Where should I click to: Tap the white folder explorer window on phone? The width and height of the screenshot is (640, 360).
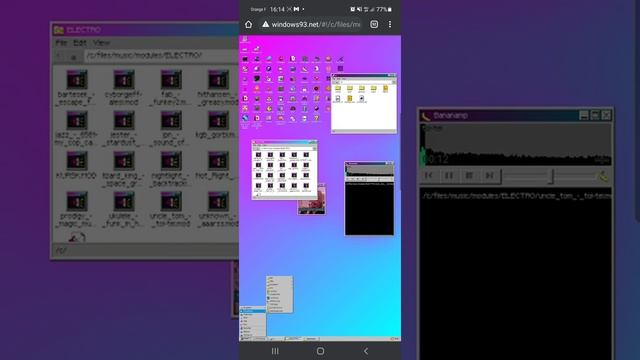click(x=364, y=103)
